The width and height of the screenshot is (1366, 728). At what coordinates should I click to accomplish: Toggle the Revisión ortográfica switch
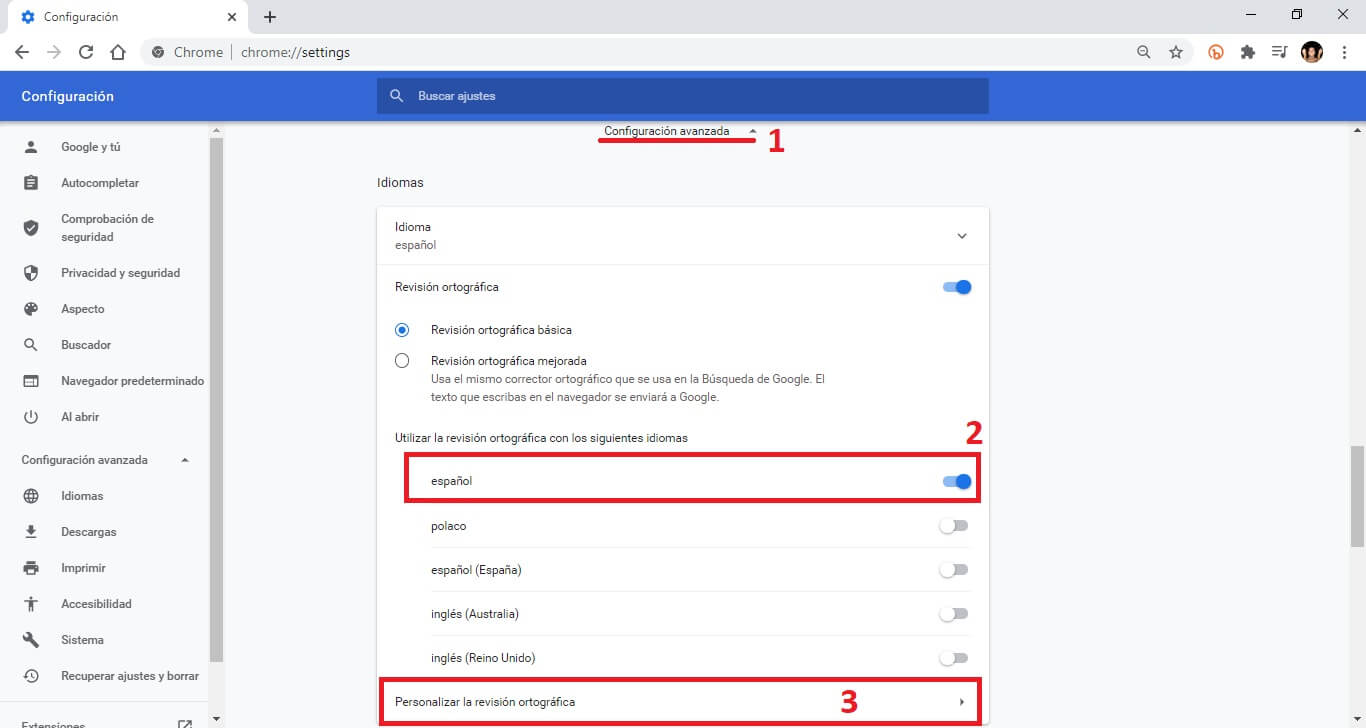tap(956, 287)
